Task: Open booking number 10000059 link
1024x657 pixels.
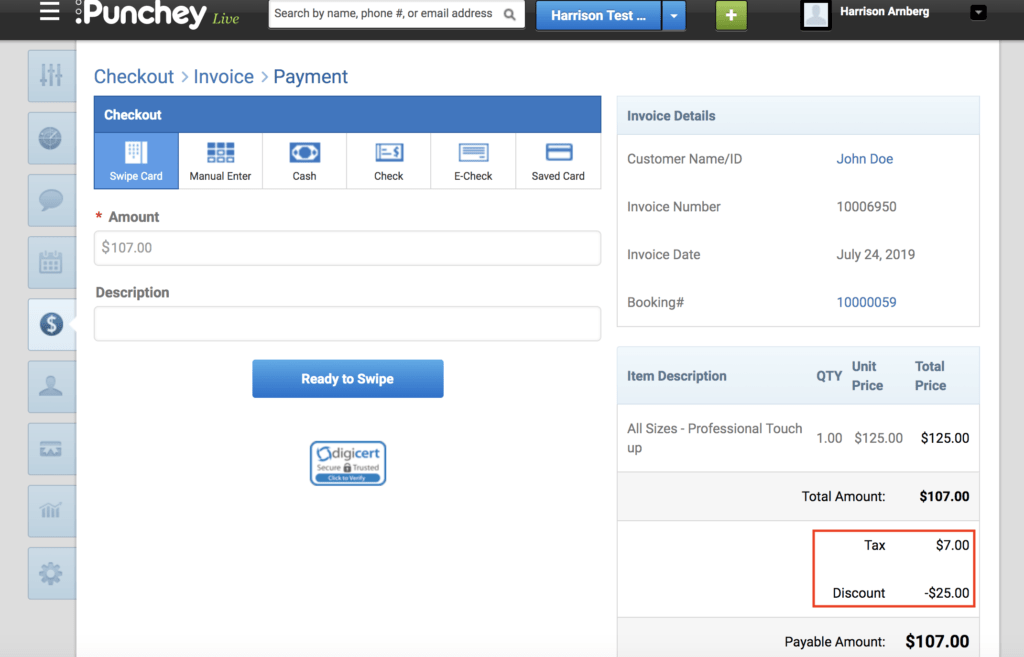Action: click(x=866, y=302)
